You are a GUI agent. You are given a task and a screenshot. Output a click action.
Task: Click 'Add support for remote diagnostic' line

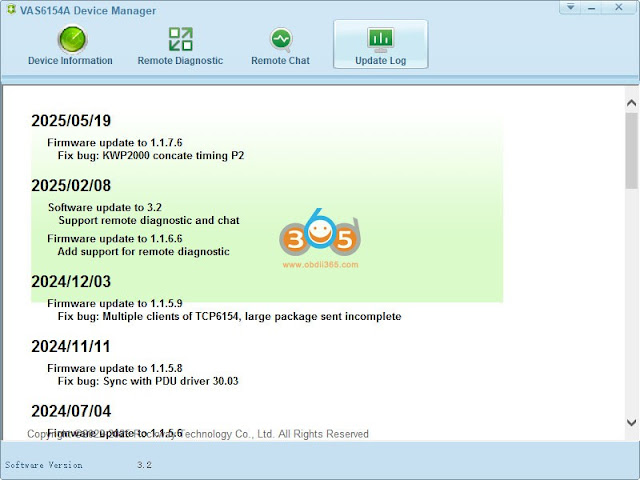click(x=144, y=251)
